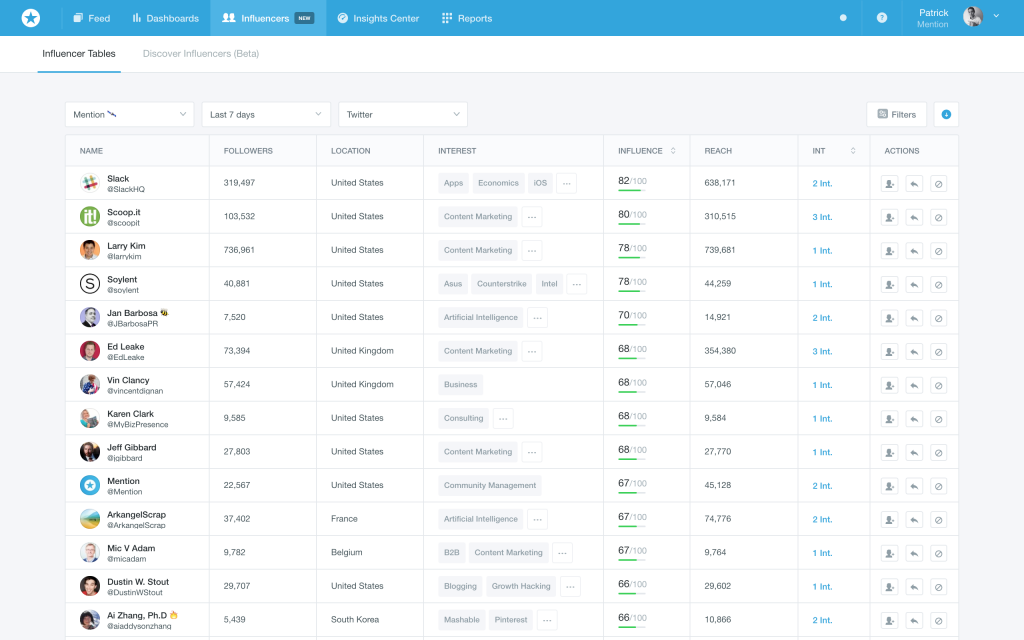Screen dimensions: 1024x640
Task: Expand the account menu chevron
Action: point(996,16)
